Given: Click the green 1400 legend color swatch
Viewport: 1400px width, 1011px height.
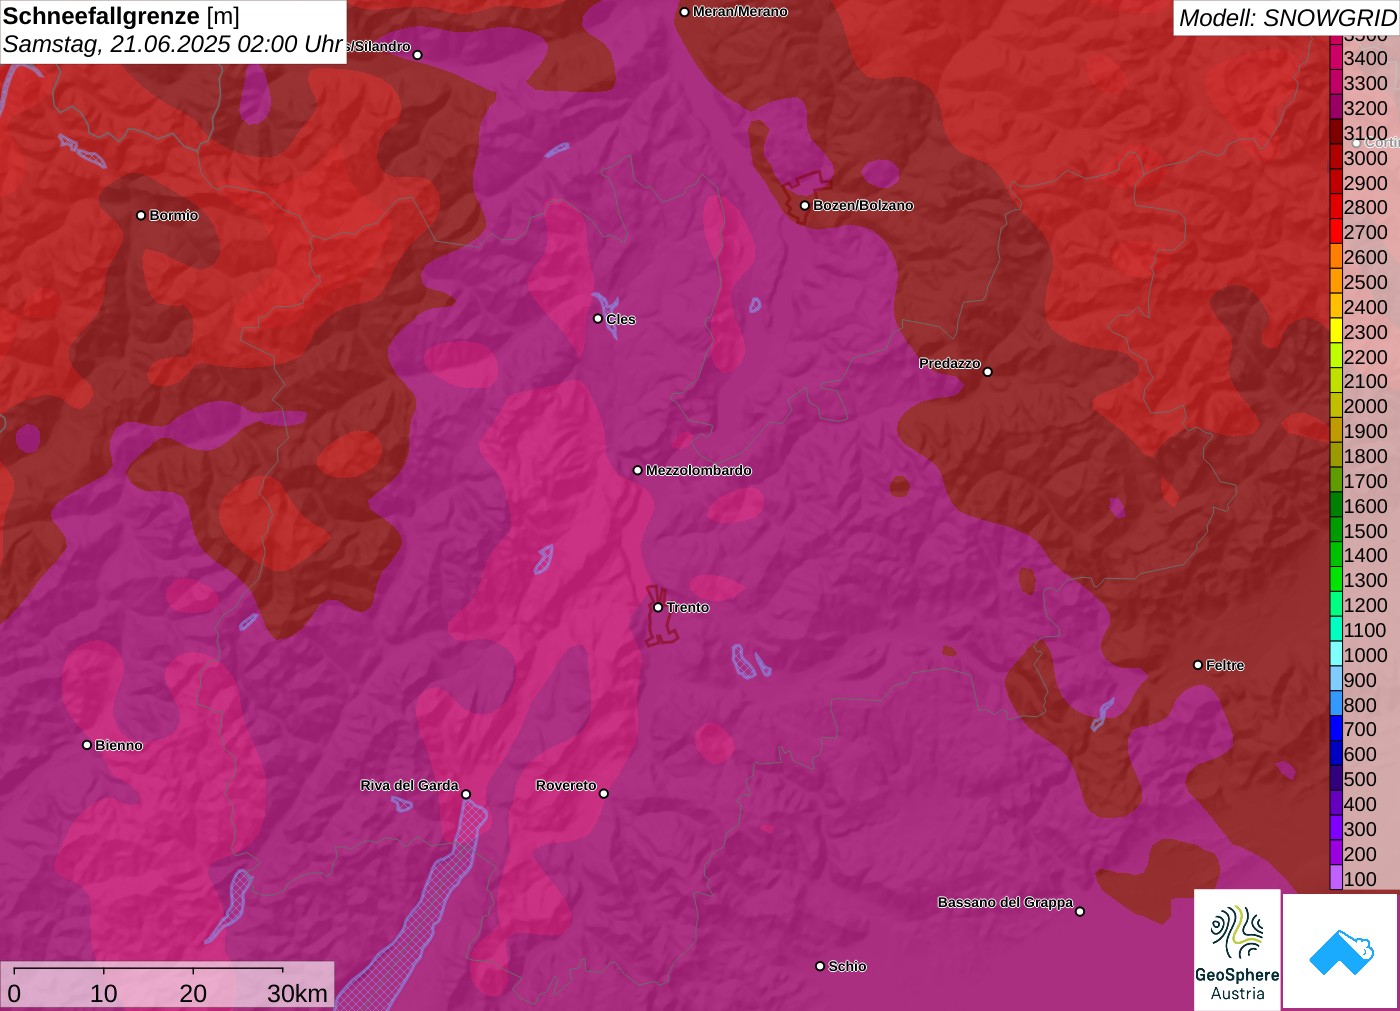Looking at the screenshot, I should 1336,555.
